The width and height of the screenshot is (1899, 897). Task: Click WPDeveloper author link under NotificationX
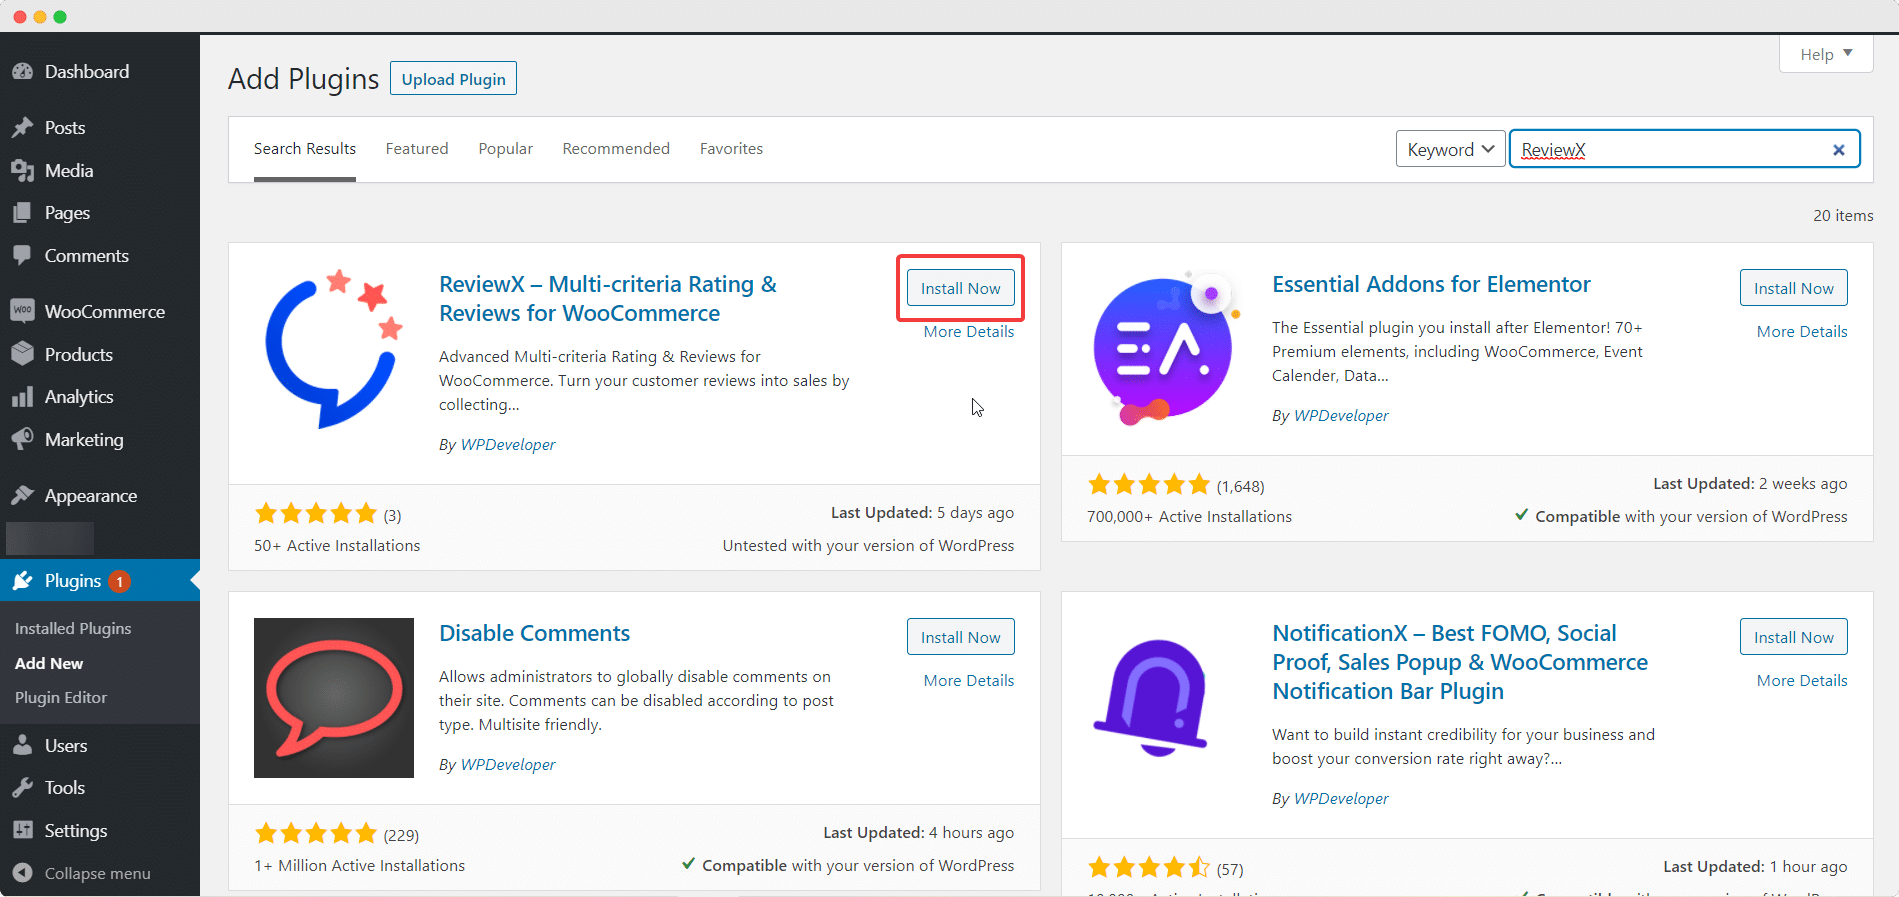coord(1341,799)
